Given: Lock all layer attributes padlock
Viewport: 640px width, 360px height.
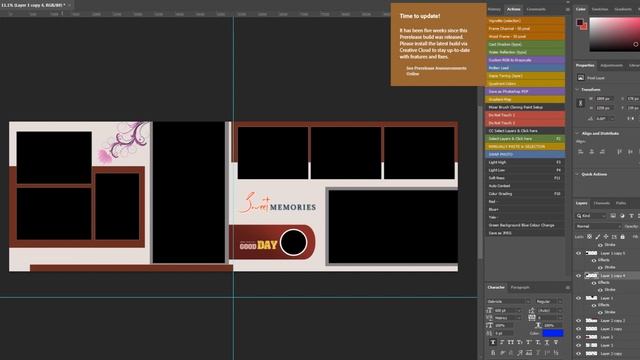Looking at the screenshot, I should pyautogui.click(x=622, y=236).
